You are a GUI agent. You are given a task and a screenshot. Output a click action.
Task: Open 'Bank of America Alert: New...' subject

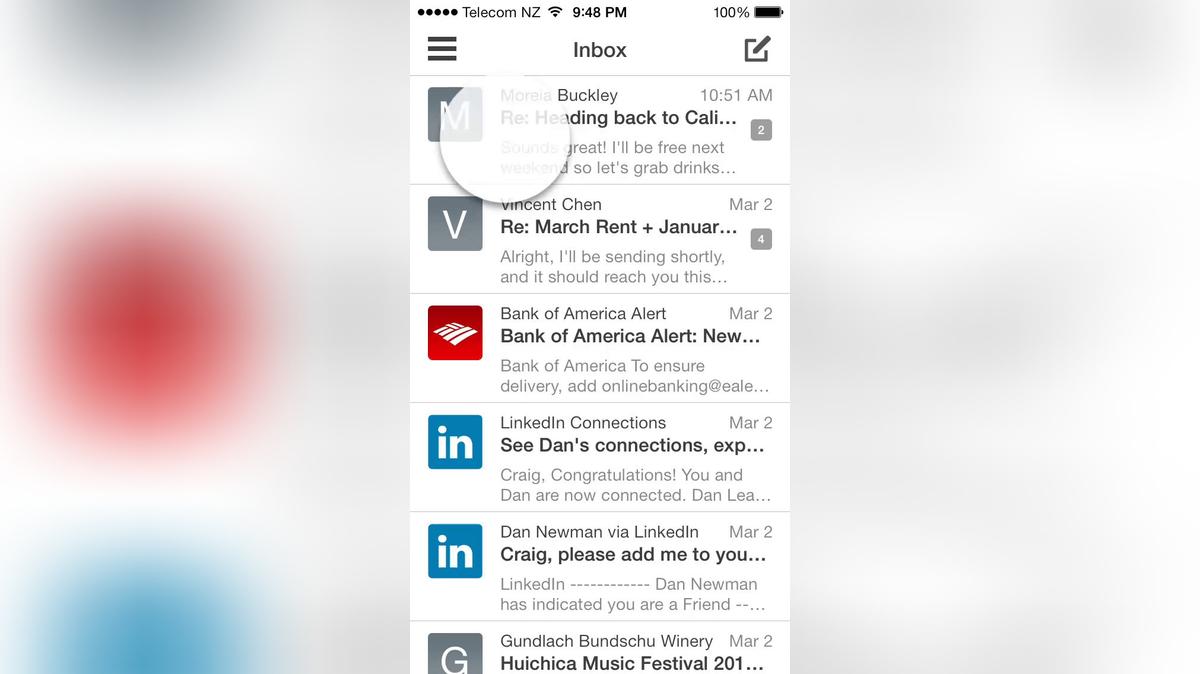click(x=630, y=336)
